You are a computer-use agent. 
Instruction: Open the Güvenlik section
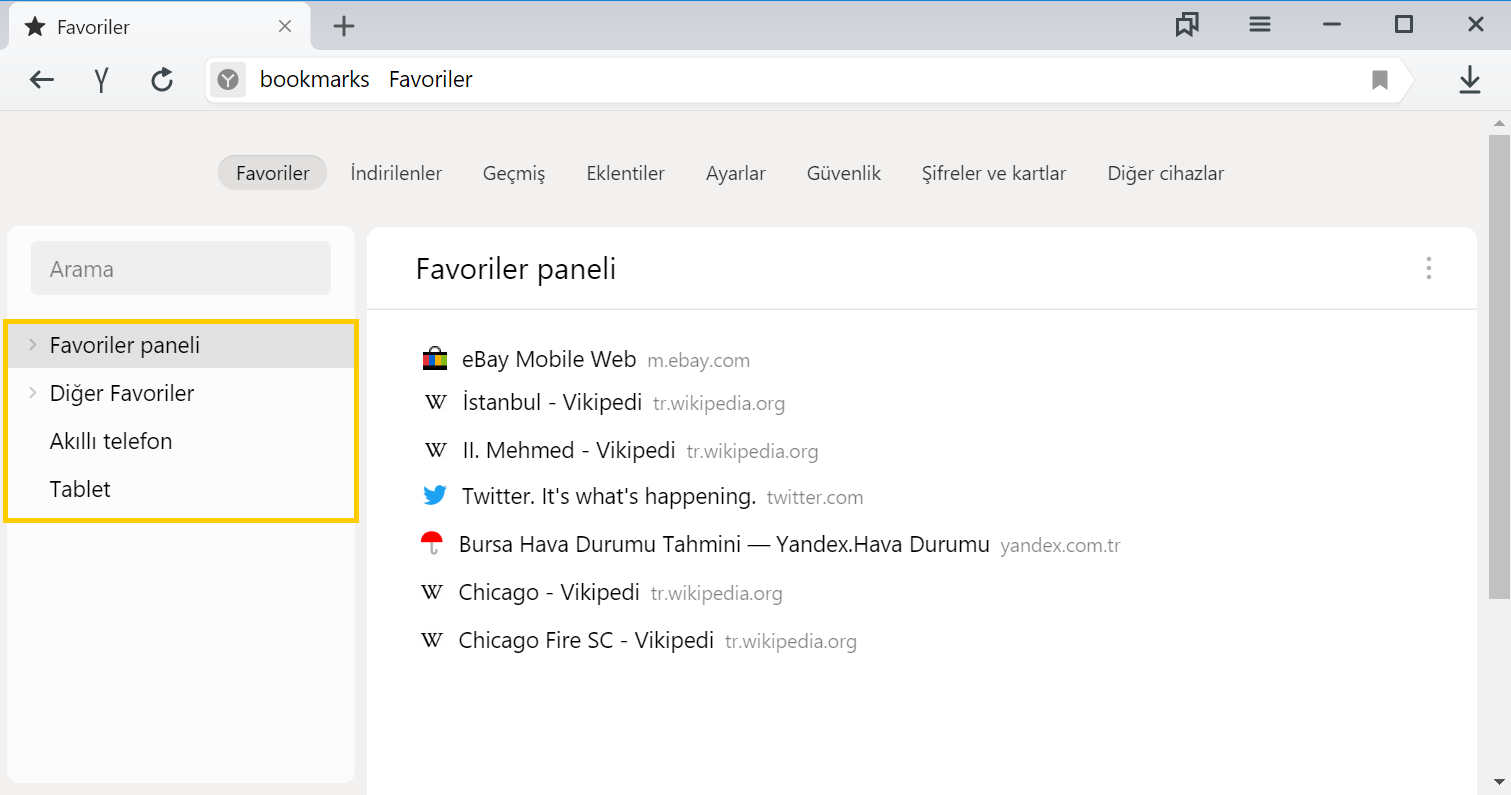pos(844,173)
